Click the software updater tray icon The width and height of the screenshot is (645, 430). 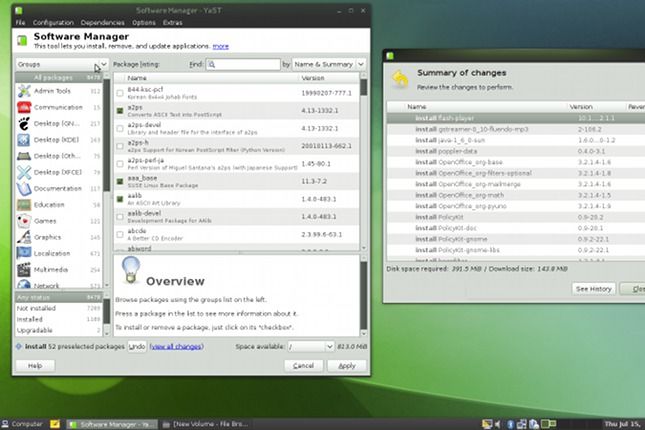click(x=534, y=424)
